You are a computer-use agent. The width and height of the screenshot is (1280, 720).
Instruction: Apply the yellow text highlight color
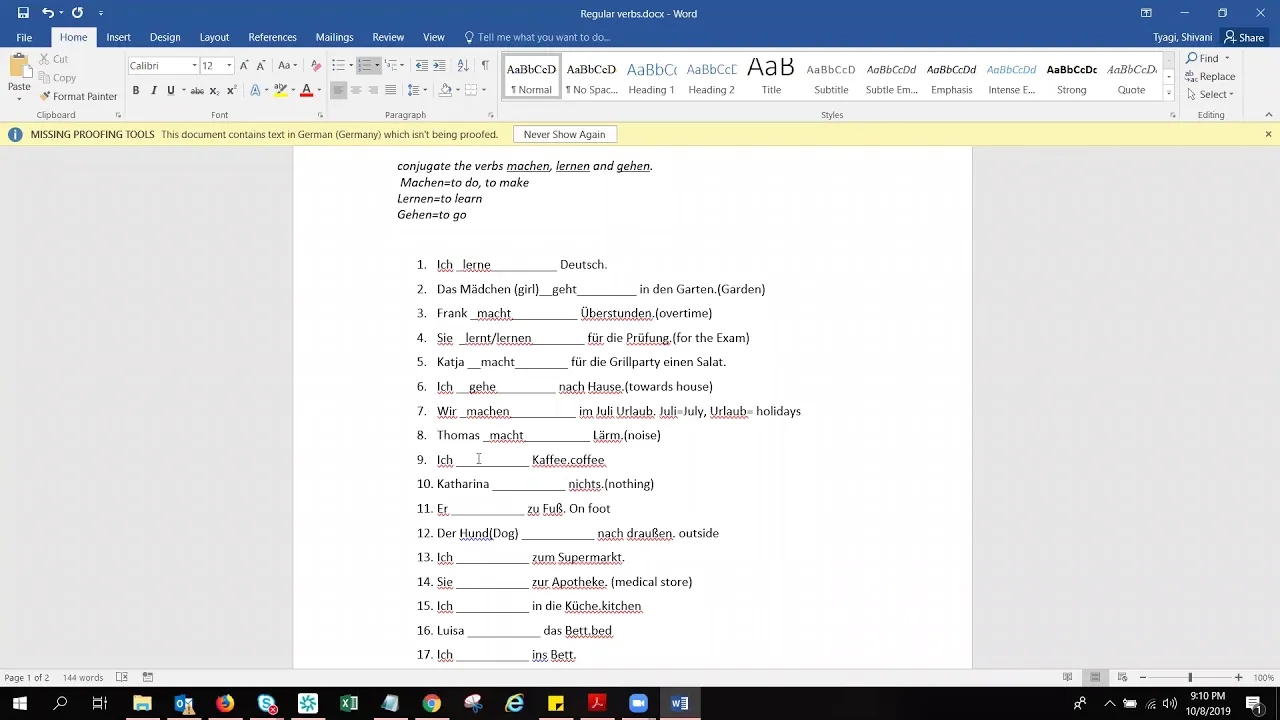click(x=281, y=90)
